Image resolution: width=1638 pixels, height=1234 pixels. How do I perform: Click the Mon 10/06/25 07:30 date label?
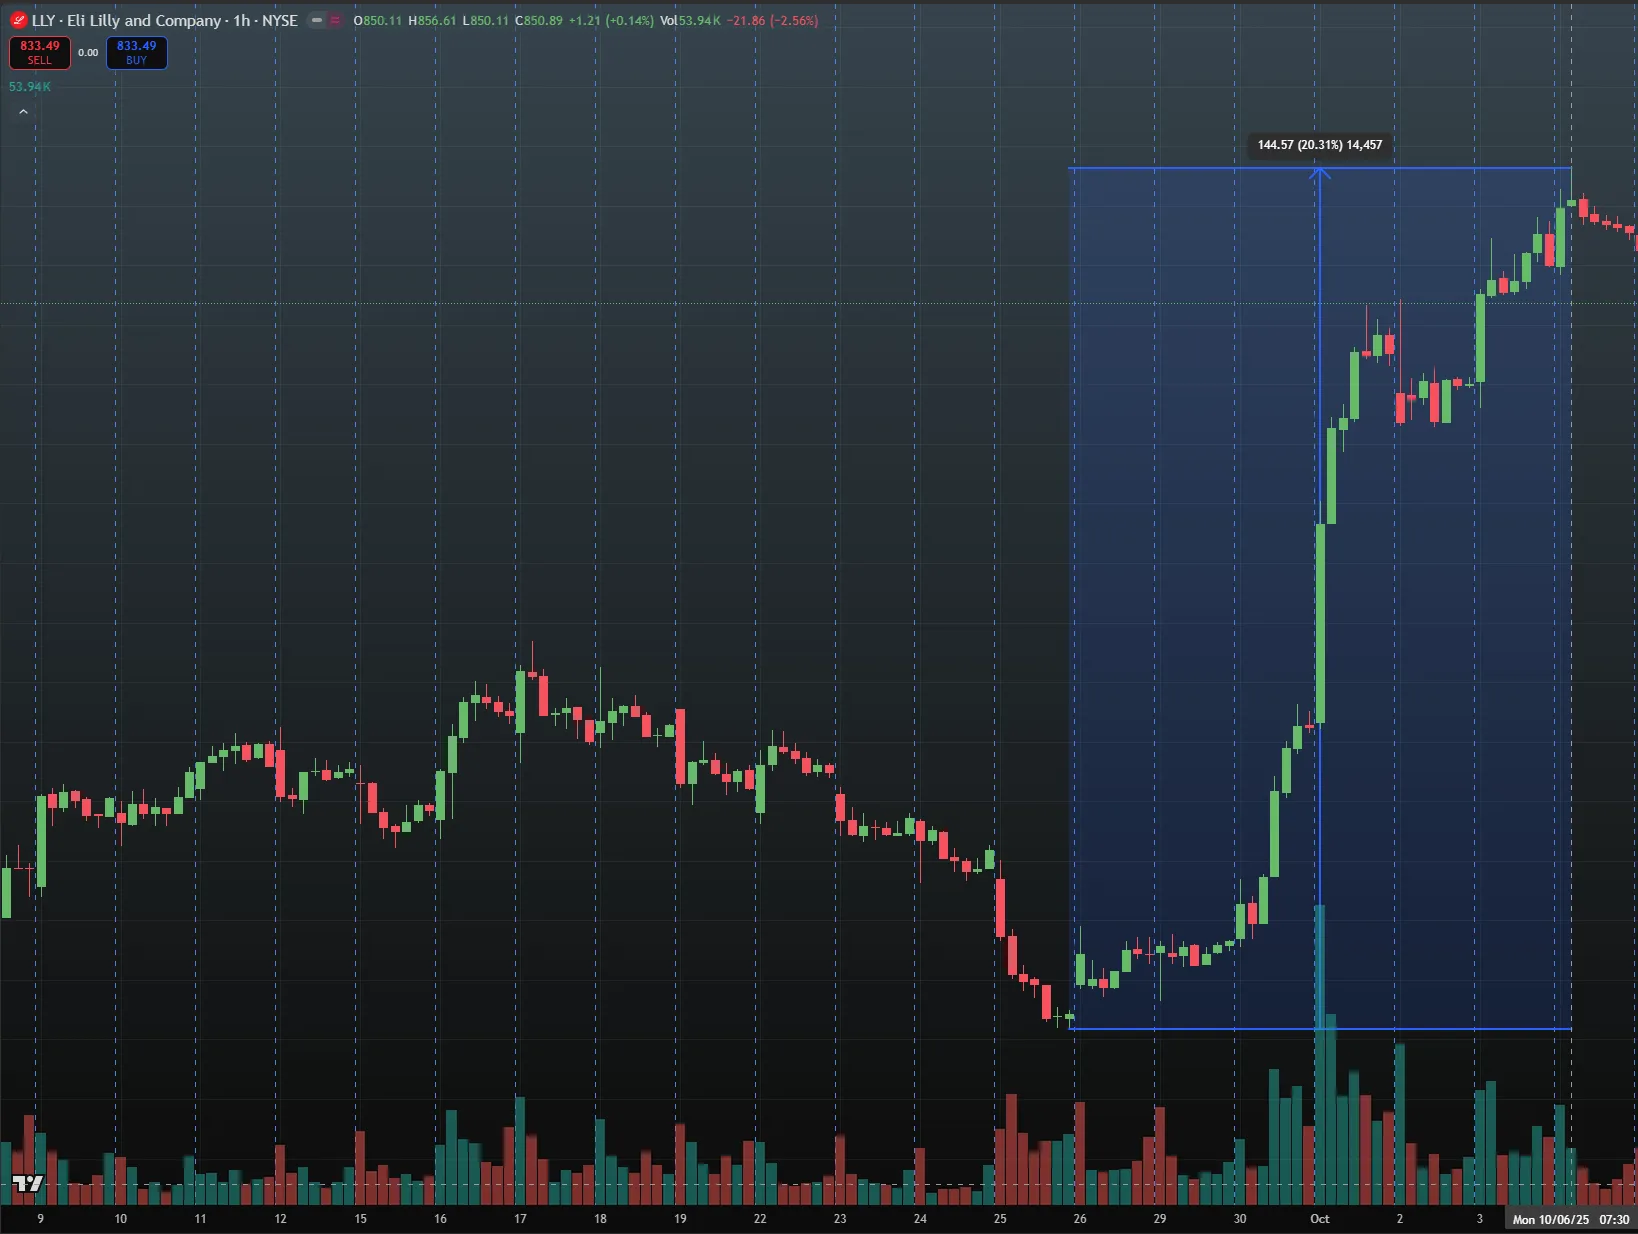[x=1571, y=1219]
